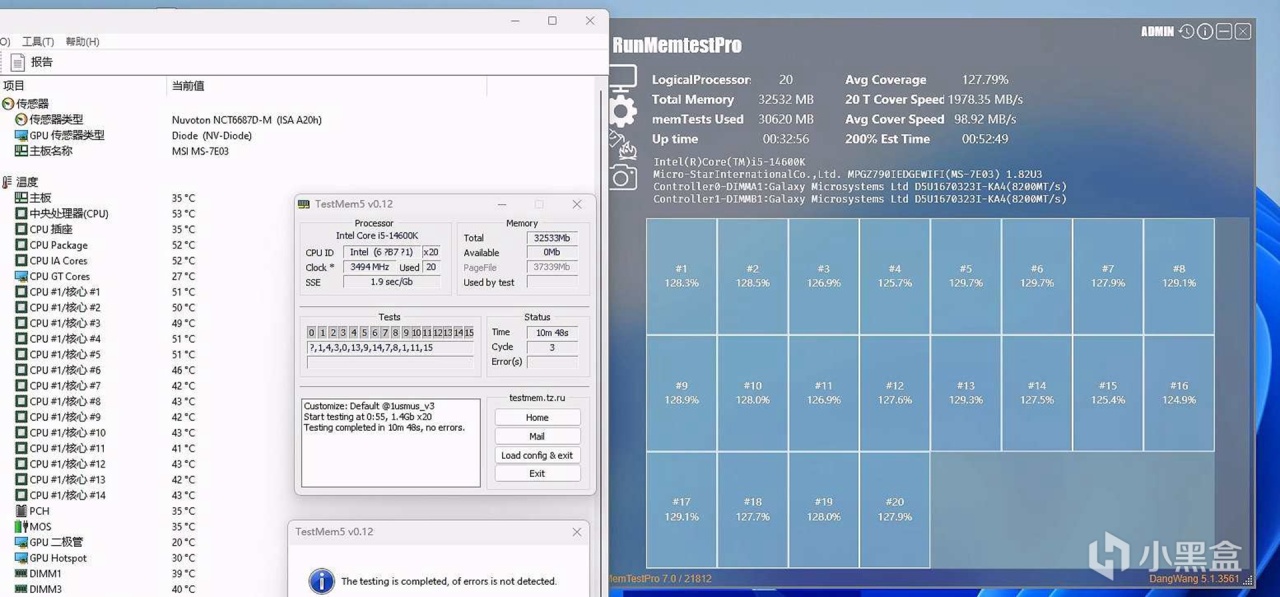
Task: Click the TestMem5 log text area
Action: pos(391,443)
